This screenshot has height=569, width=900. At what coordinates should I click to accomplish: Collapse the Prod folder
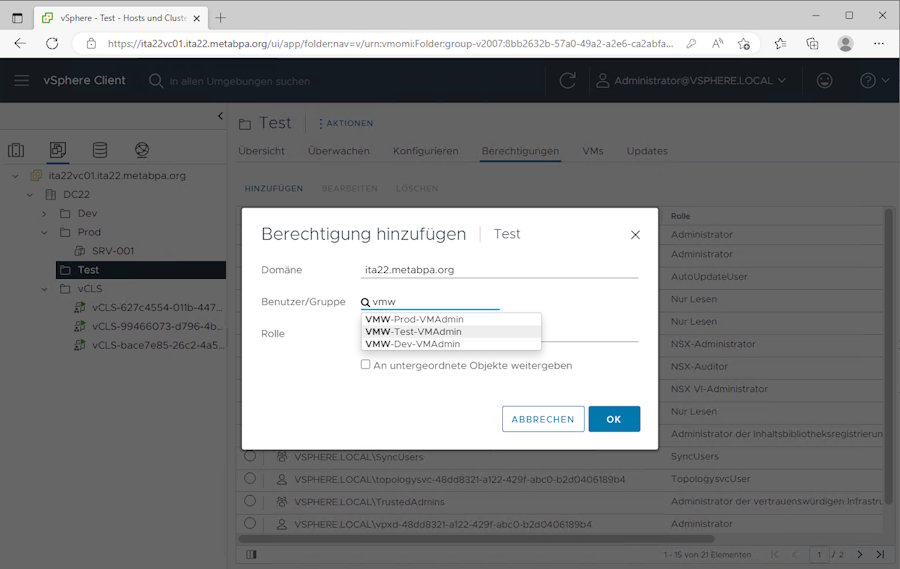(44, 233)
